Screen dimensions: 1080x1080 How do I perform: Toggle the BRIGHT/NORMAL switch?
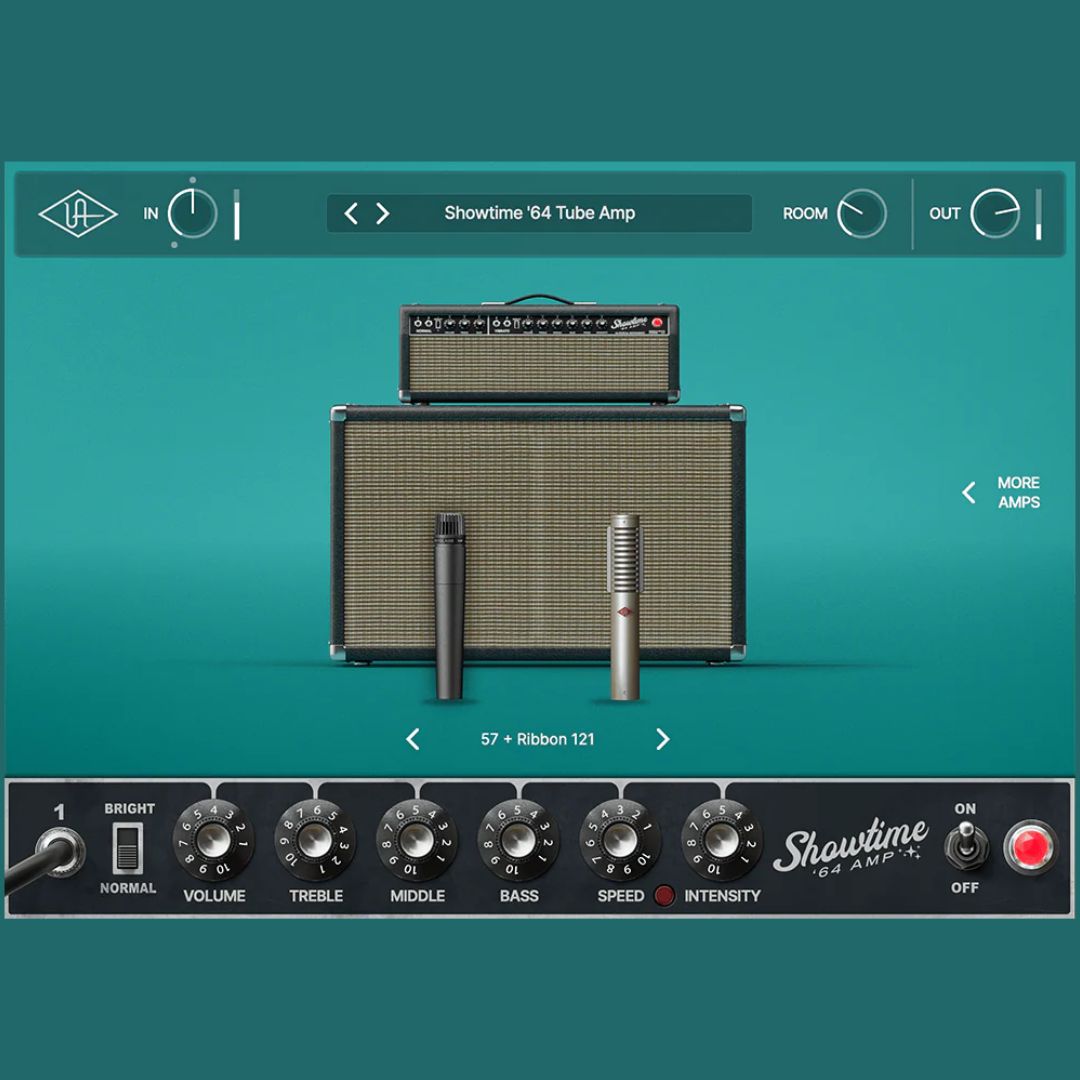pos(127,848)
